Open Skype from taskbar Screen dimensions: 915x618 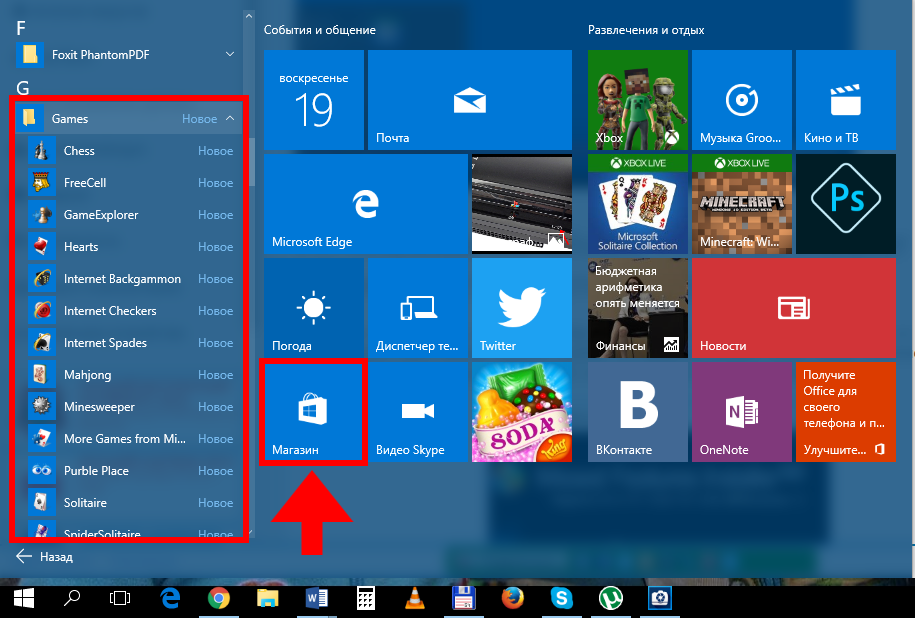pyautogui.click(x=561, y=599)
